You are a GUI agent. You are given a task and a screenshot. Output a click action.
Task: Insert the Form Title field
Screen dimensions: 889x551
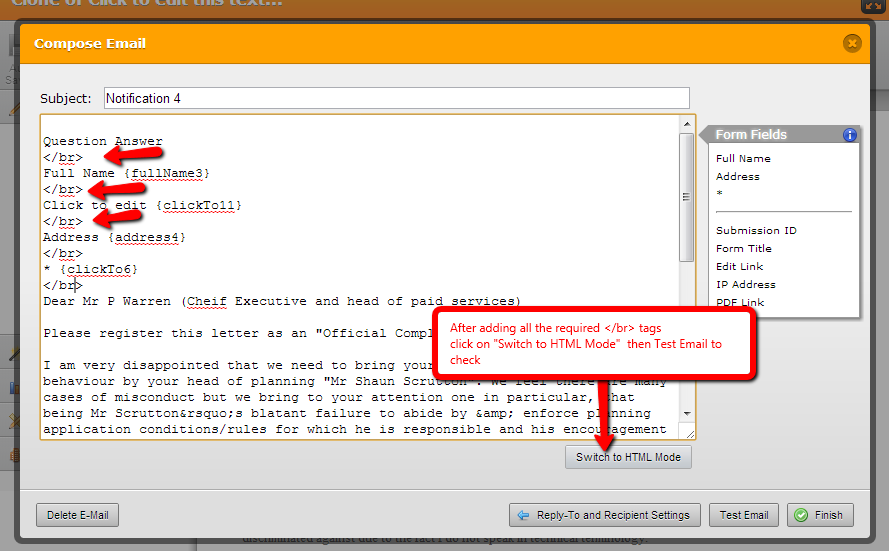(744, 248)
